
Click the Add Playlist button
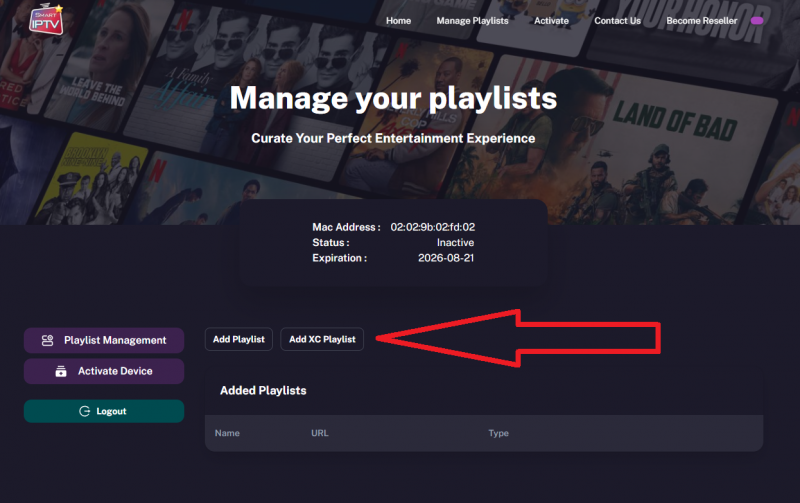239,339
